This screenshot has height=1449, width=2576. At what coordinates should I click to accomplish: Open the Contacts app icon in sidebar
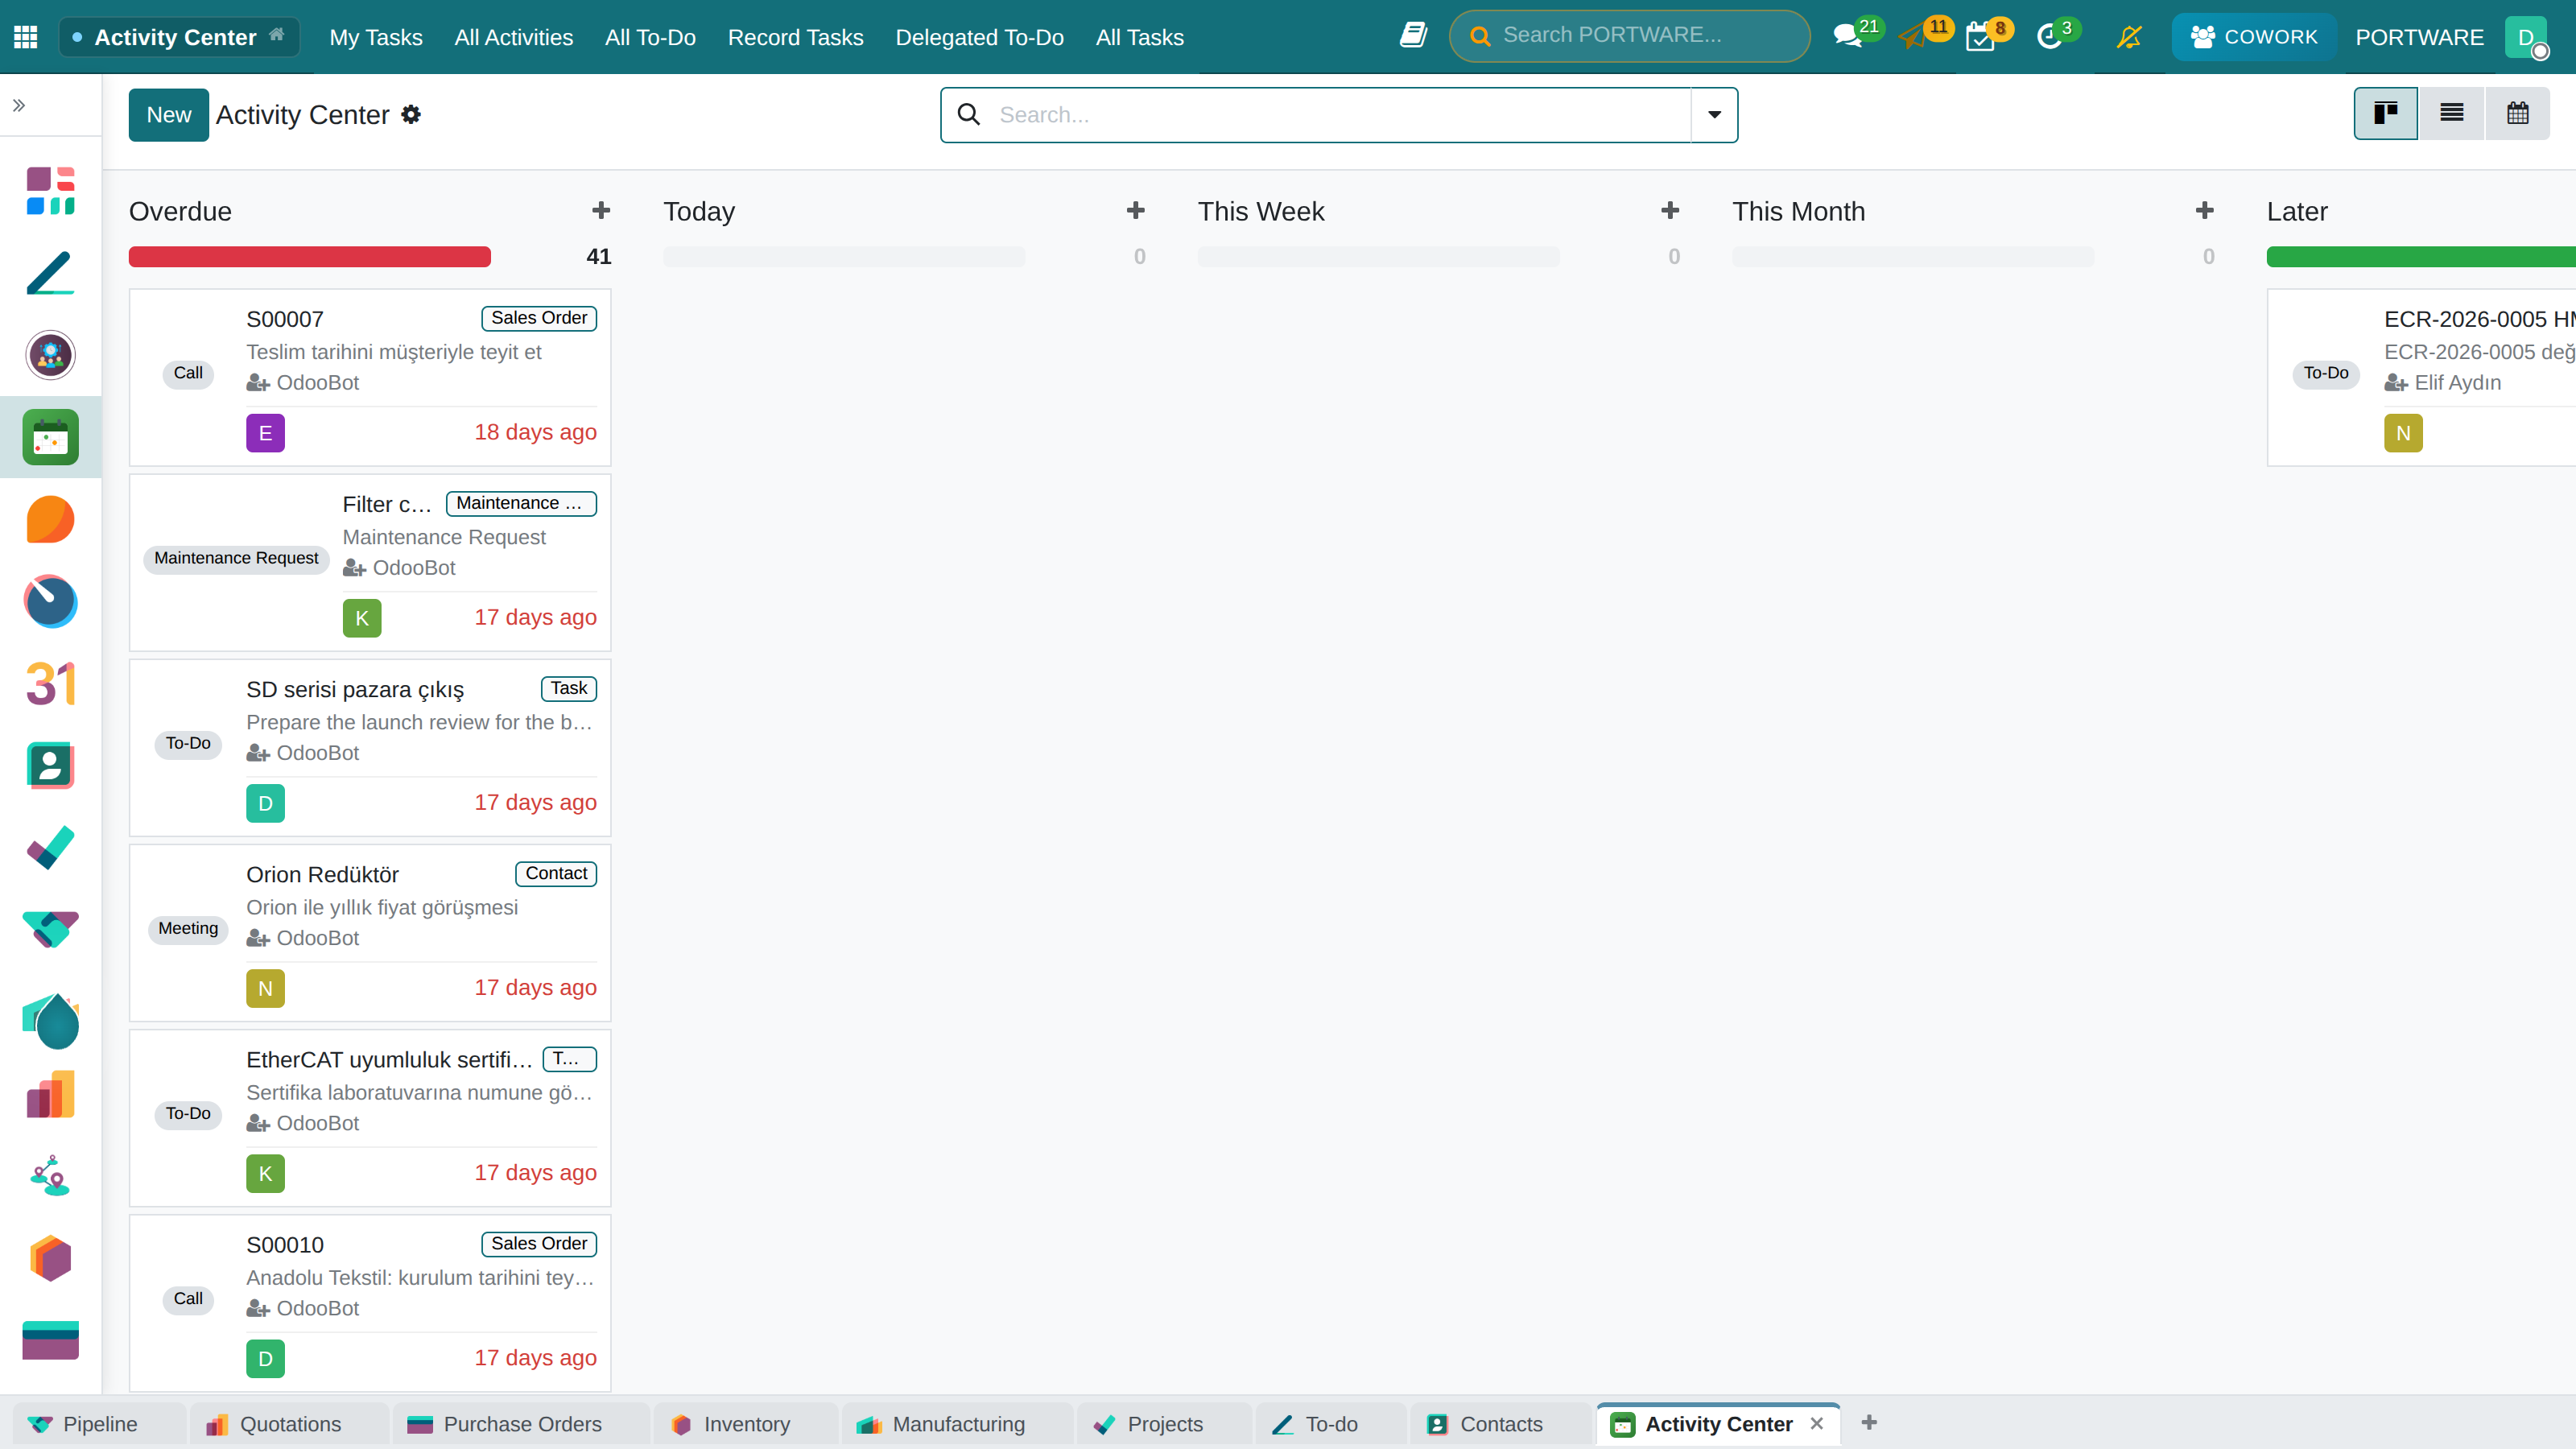[51, 766]
